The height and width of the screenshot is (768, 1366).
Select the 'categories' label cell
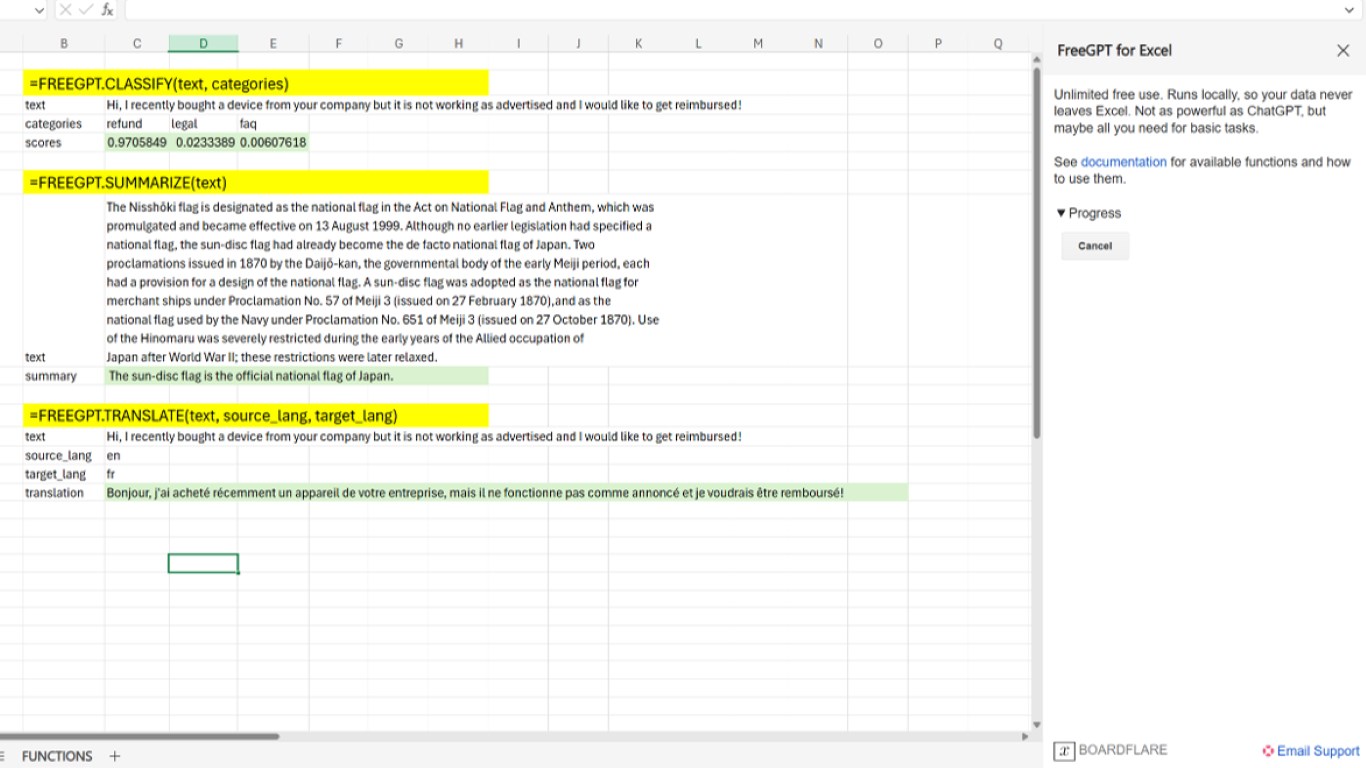coord(64,124)
